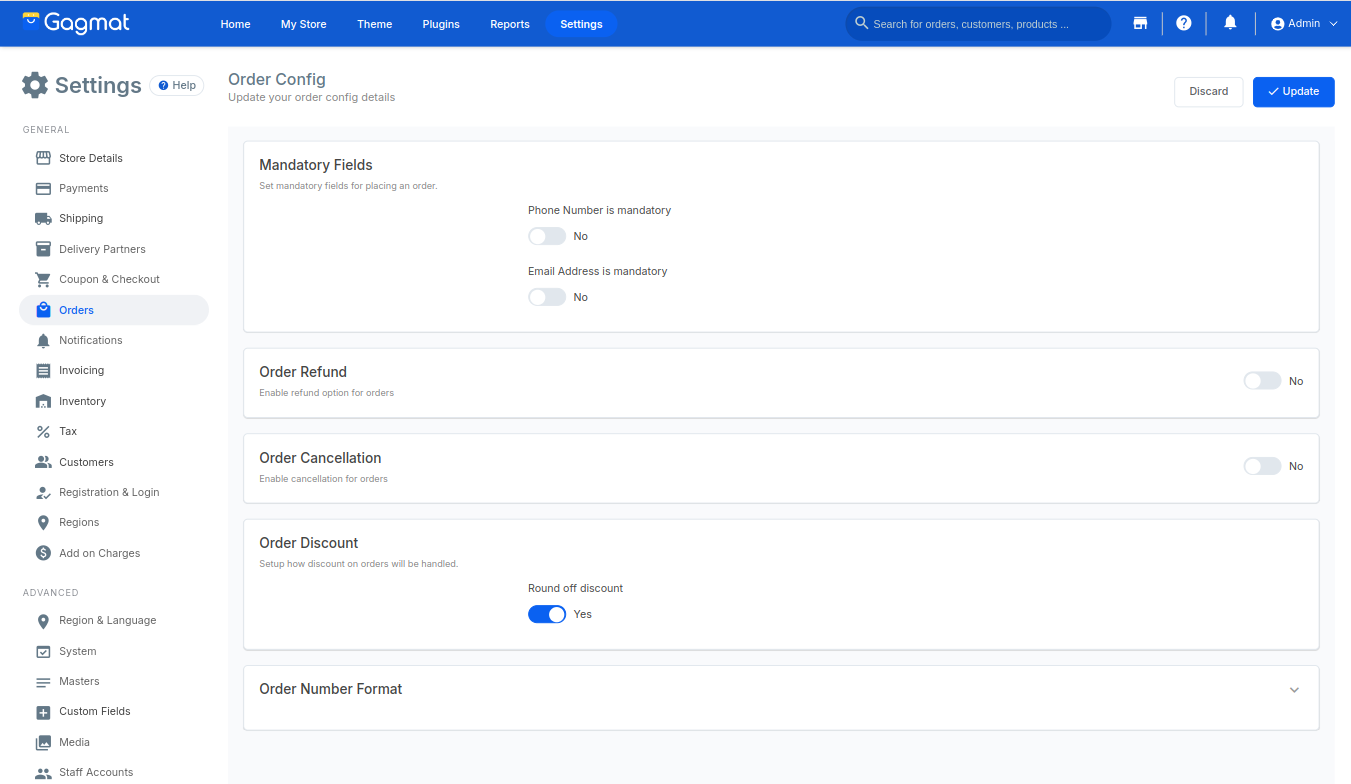Click the System checkbox icon
1351x784 pixels.
coord(43,651)
